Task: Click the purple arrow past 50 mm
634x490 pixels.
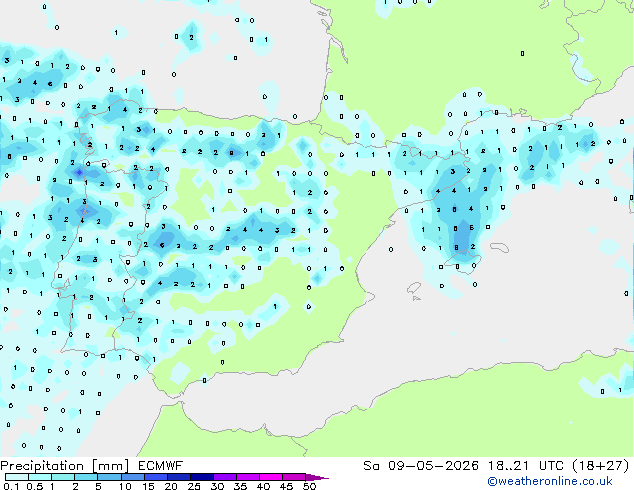Action: tap(317, 477)
